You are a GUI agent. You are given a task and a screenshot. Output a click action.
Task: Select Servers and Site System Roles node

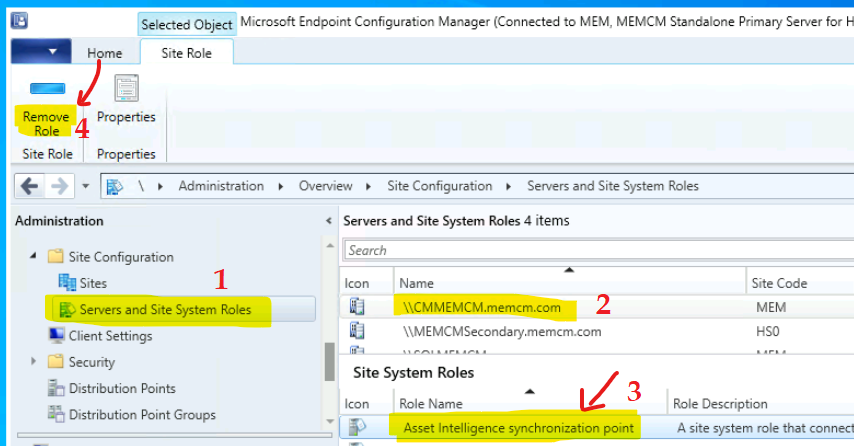[166, 309]
